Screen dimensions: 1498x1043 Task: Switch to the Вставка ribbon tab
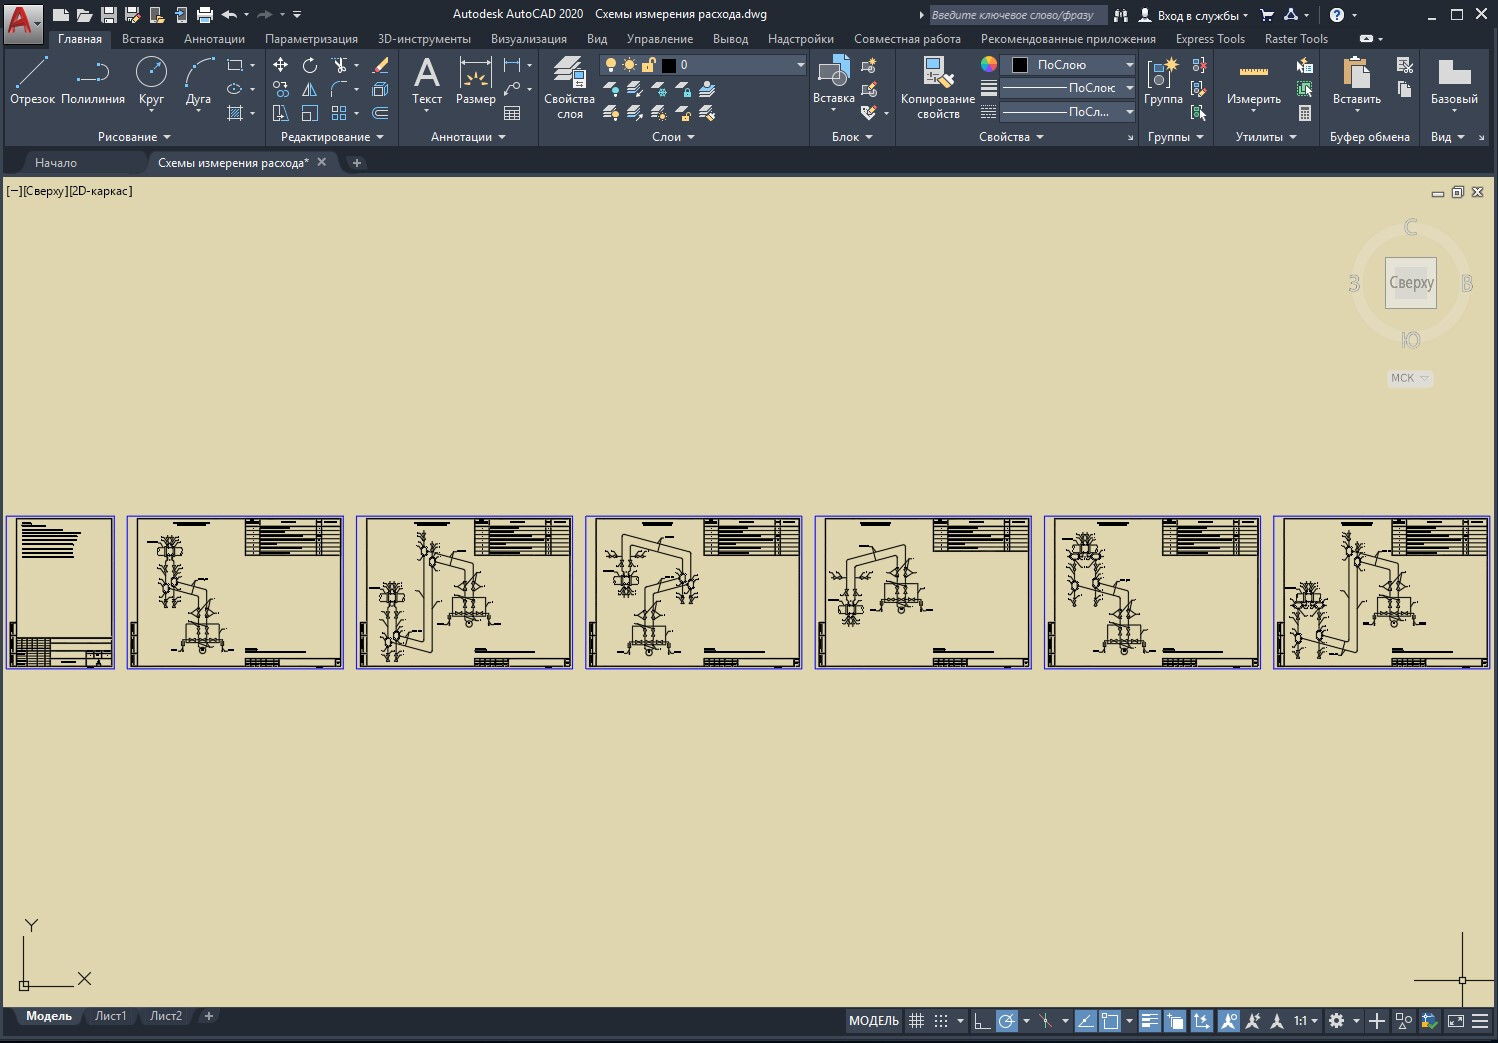(142, 39)
